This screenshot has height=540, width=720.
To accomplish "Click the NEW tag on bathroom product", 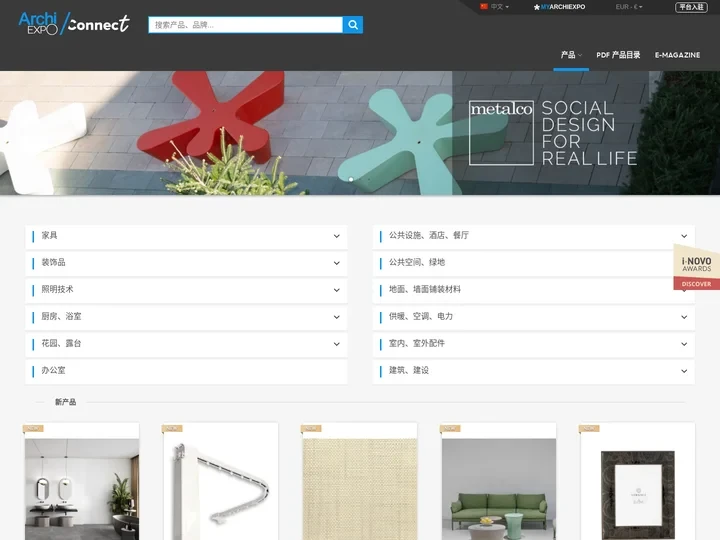I will coord(33,428).
